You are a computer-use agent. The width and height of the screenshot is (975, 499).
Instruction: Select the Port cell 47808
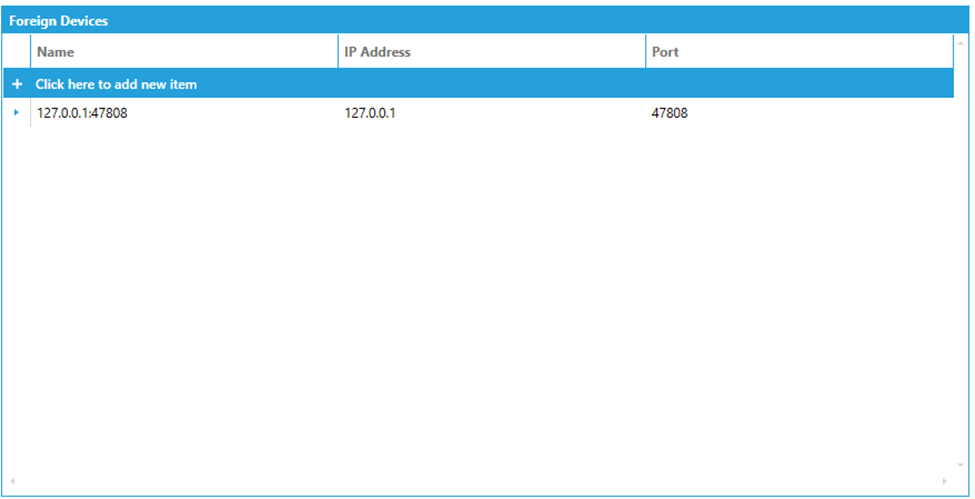click(669, 113)
